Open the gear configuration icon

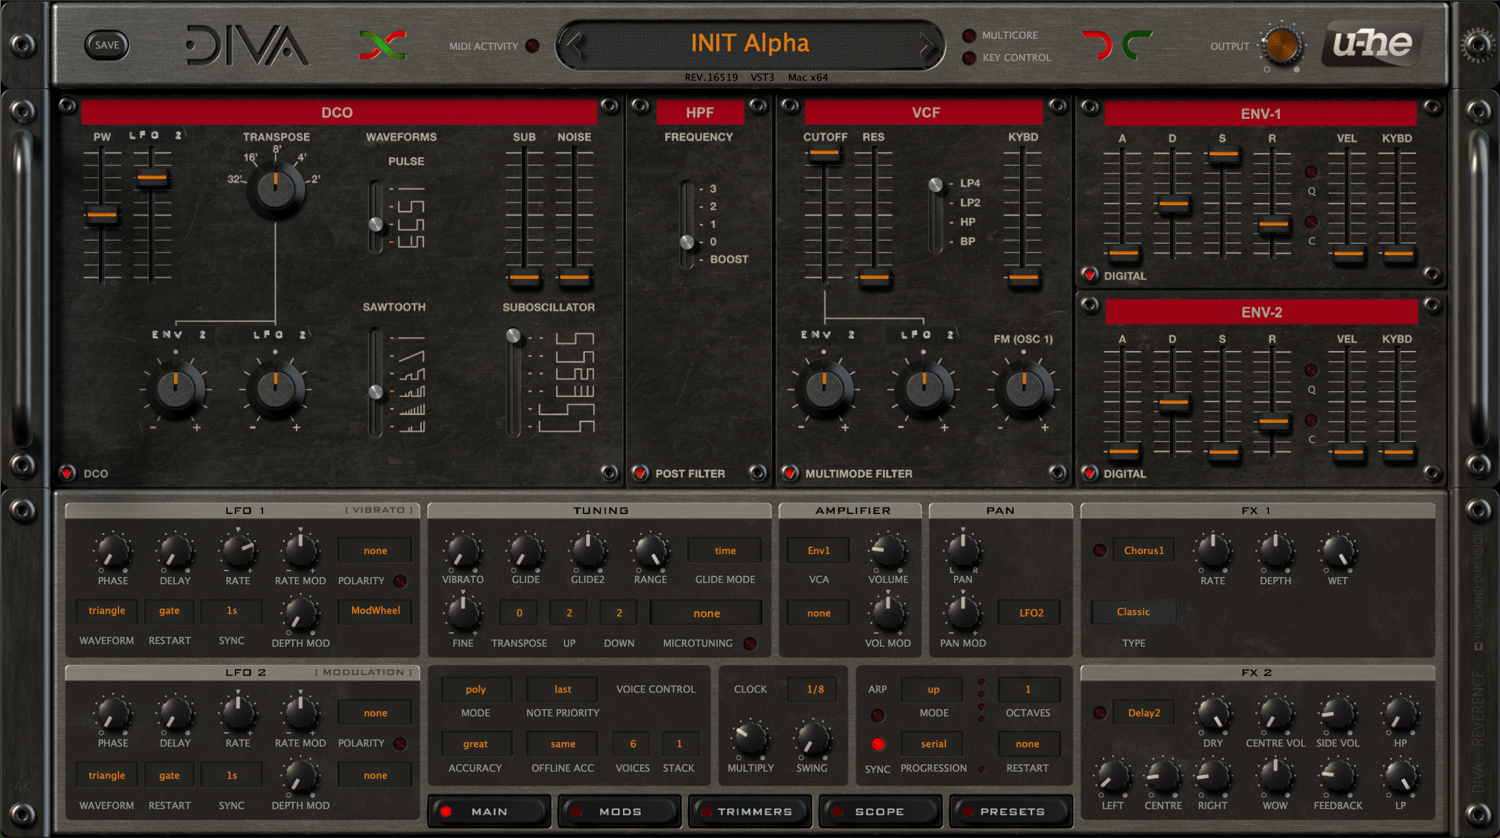point(1477,45)
